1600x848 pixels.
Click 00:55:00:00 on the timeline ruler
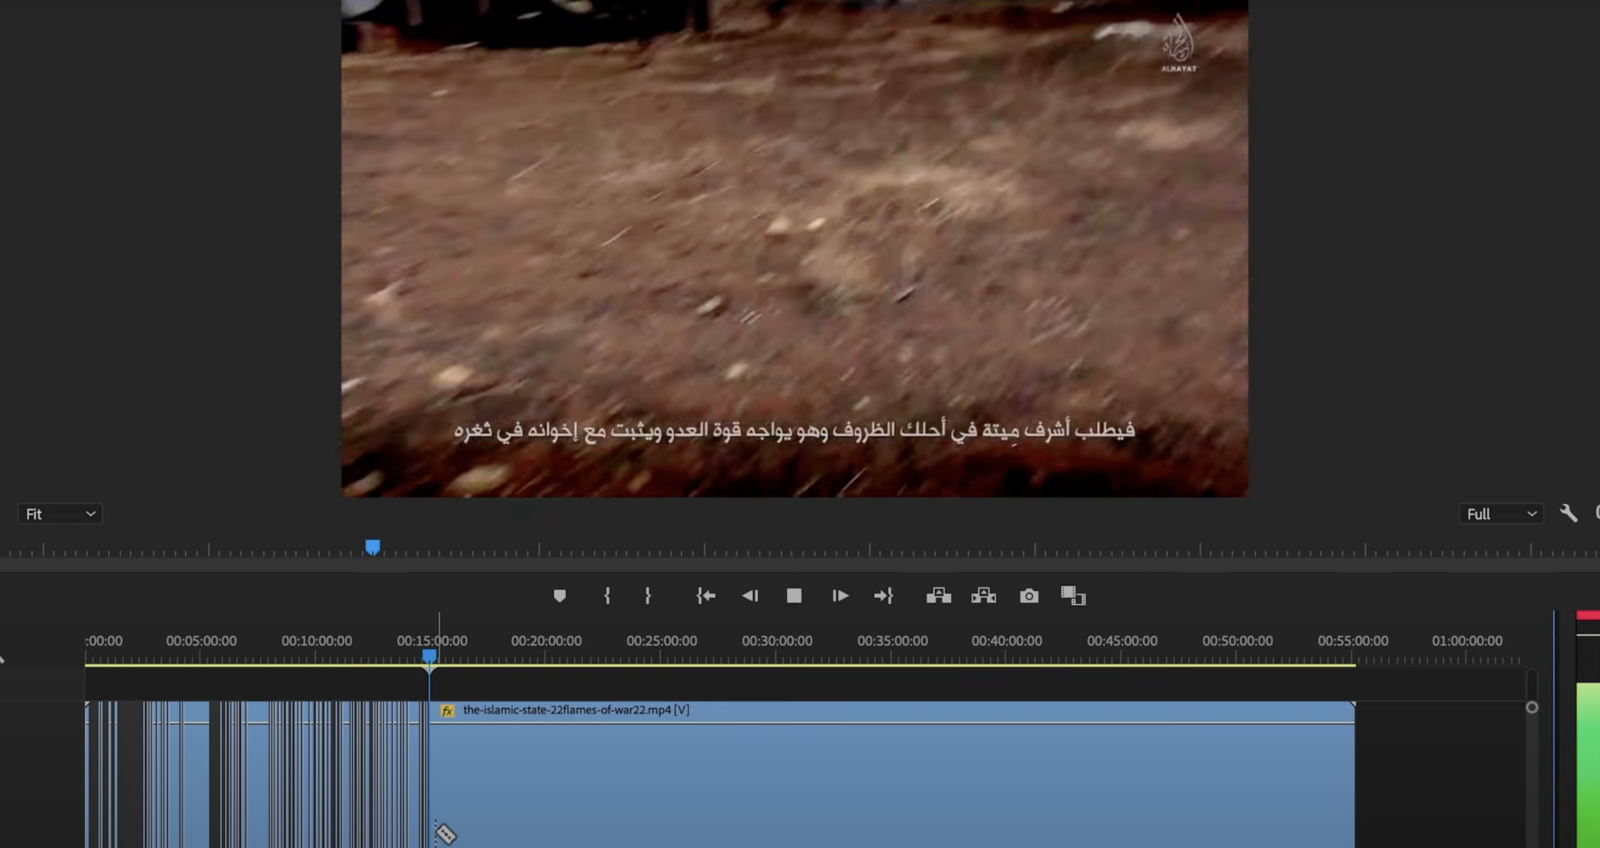pos(1353,641)
